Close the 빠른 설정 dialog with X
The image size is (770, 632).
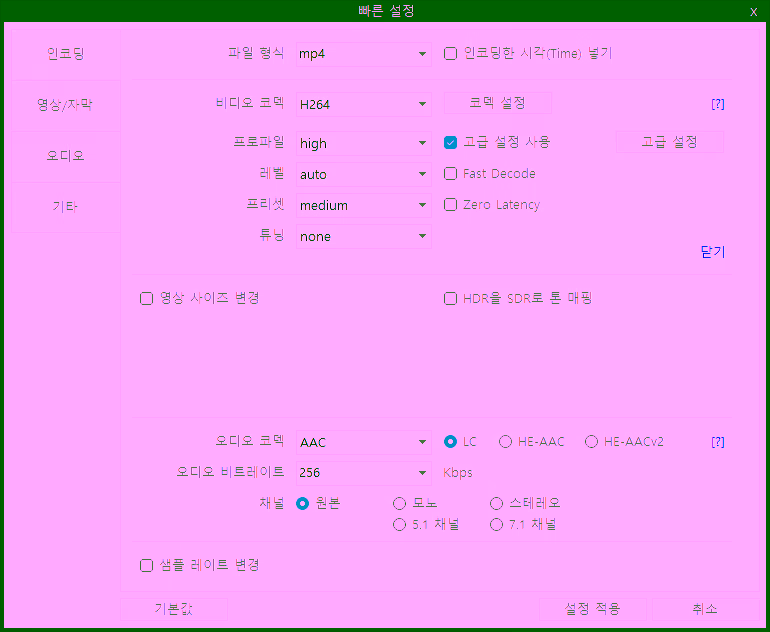[753, 12]
